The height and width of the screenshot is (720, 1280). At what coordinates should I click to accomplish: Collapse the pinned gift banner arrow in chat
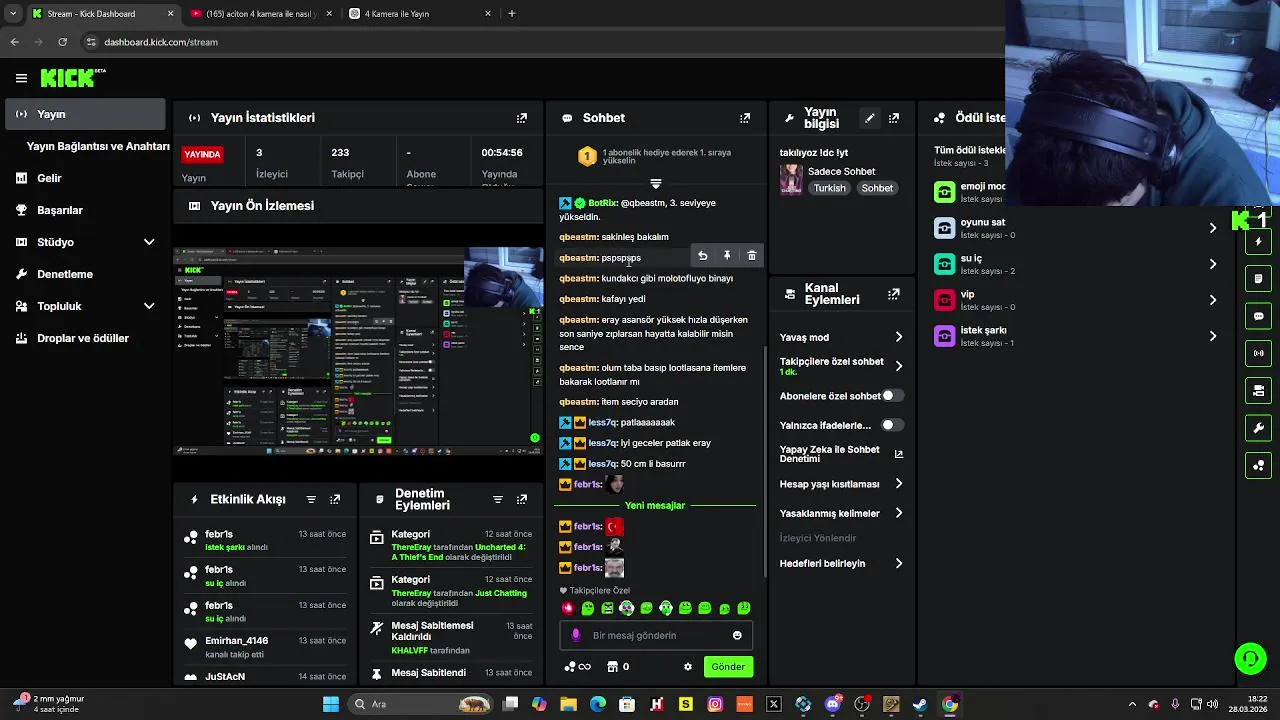click(x=656, y=184)
